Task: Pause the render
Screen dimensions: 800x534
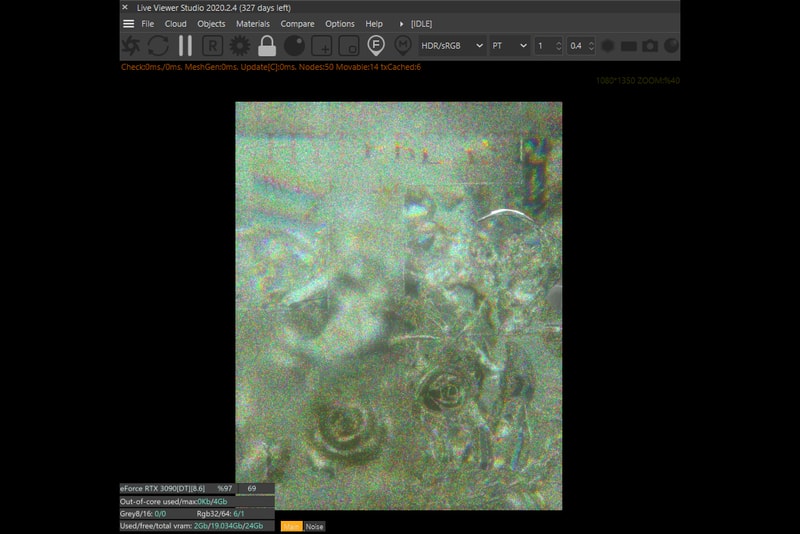Action: (x=185, y=46)
